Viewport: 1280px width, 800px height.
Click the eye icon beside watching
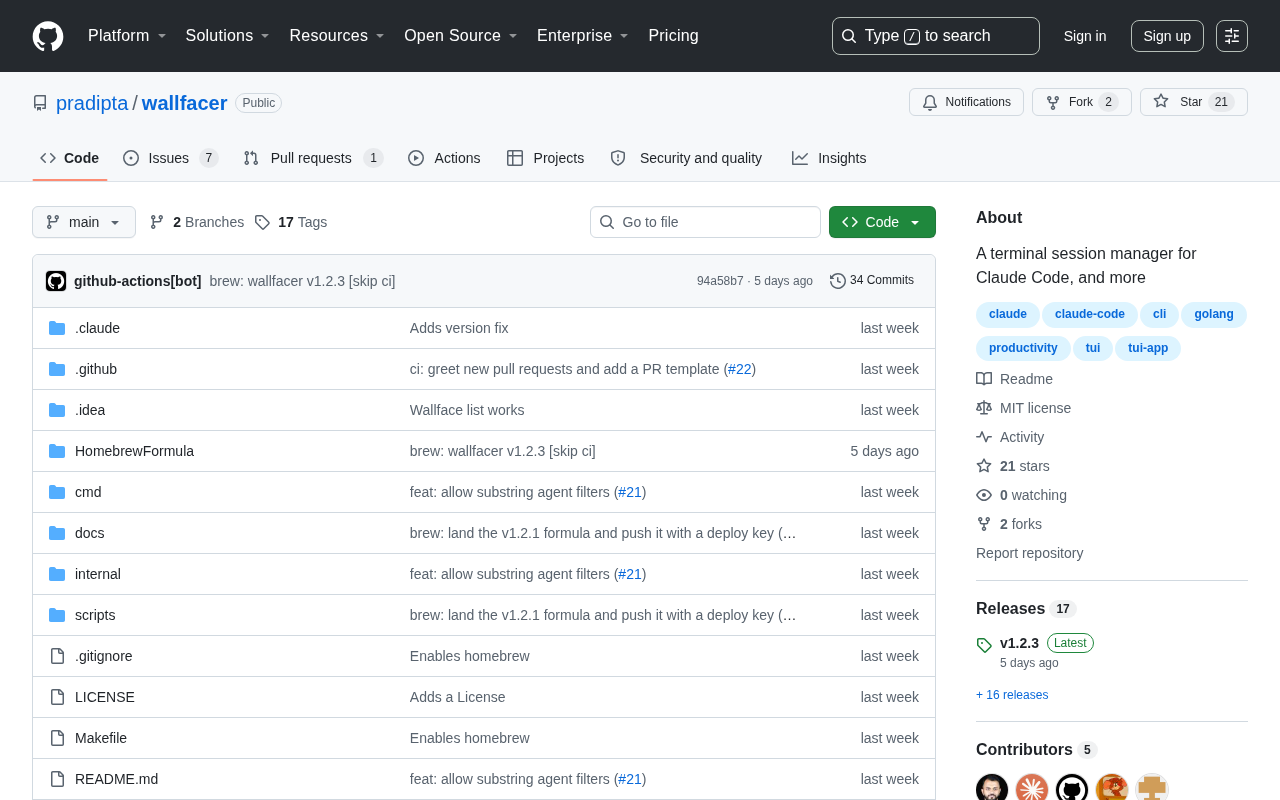tap(984, 495)
